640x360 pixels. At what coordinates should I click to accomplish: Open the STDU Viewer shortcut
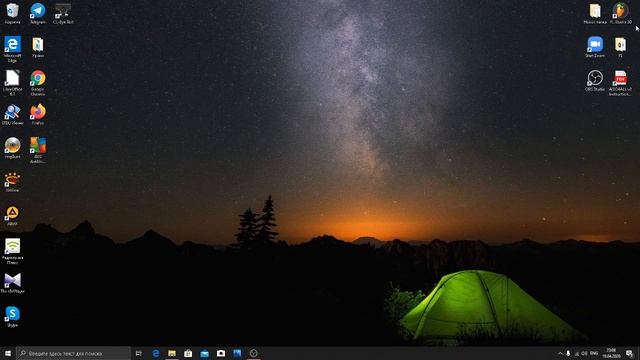(x=12, y=114)
